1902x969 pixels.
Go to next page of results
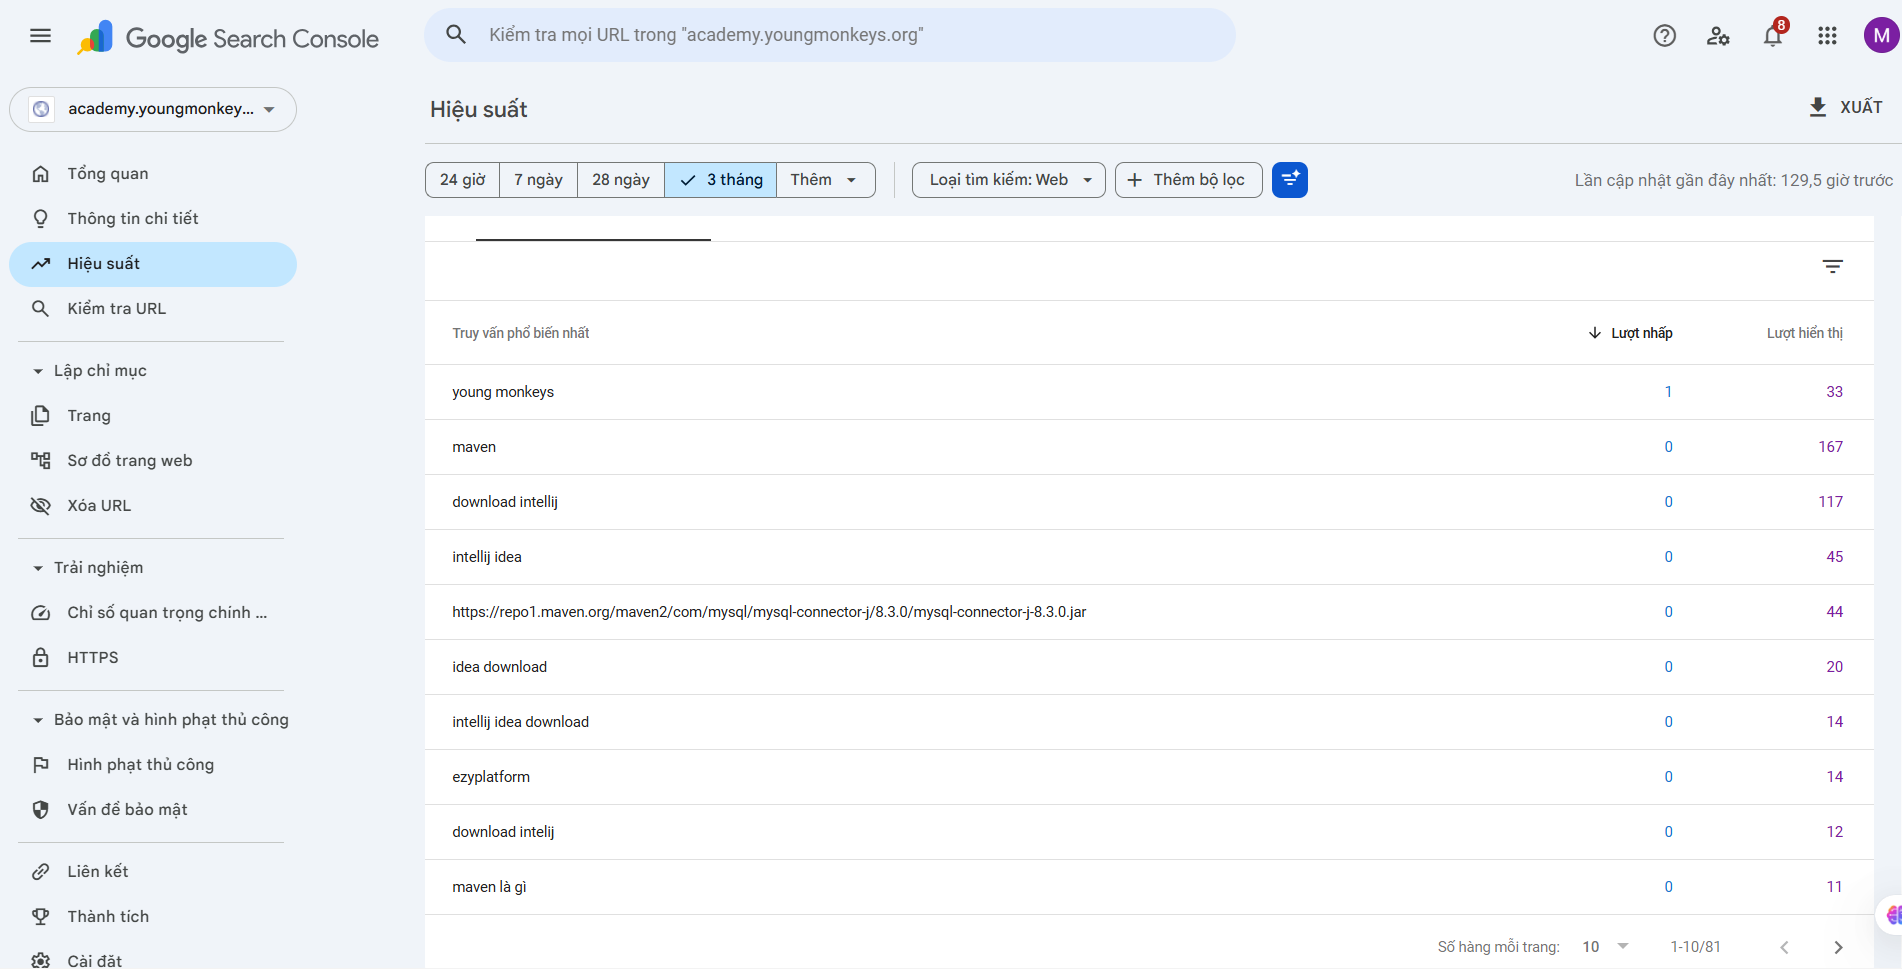1838,947
